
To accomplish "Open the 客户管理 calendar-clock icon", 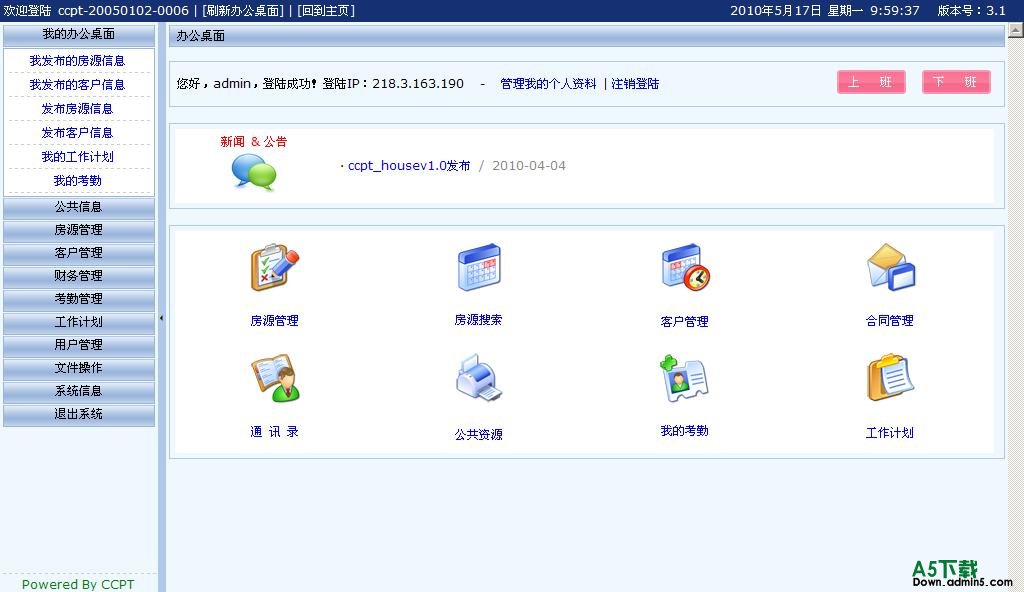I will point(685,267).
